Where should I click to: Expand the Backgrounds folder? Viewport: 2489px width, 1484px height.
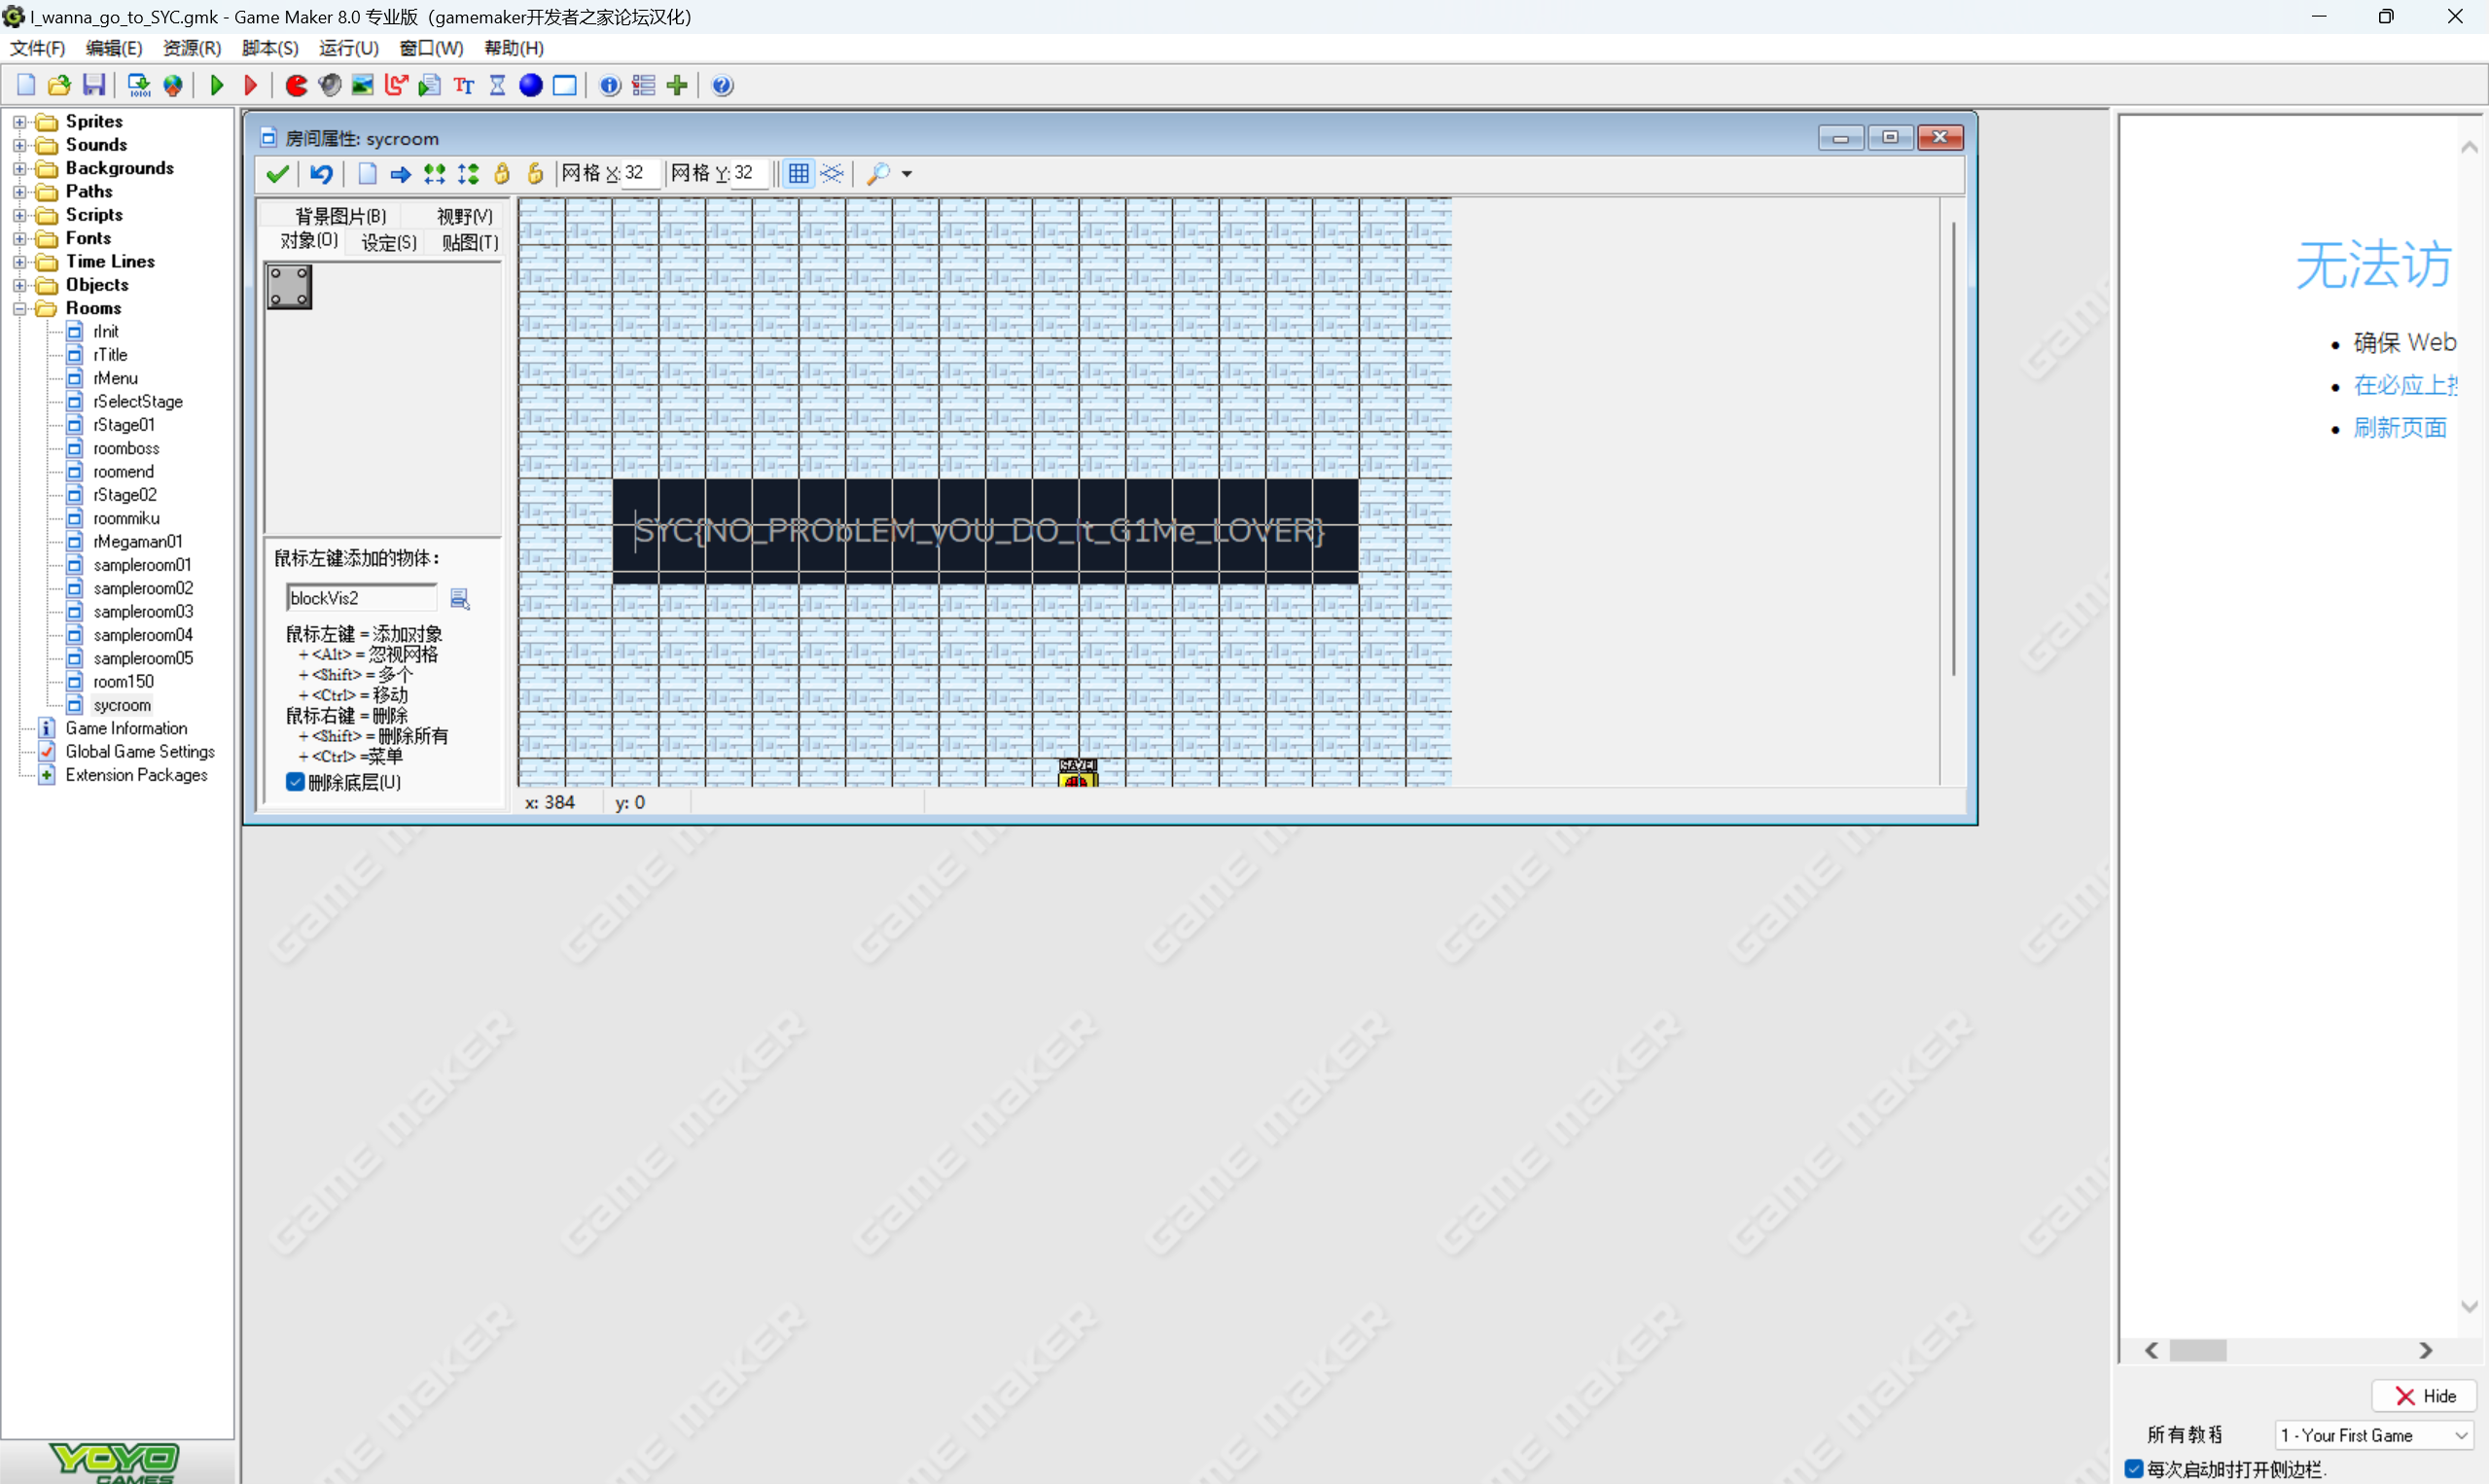pos(19,168)
